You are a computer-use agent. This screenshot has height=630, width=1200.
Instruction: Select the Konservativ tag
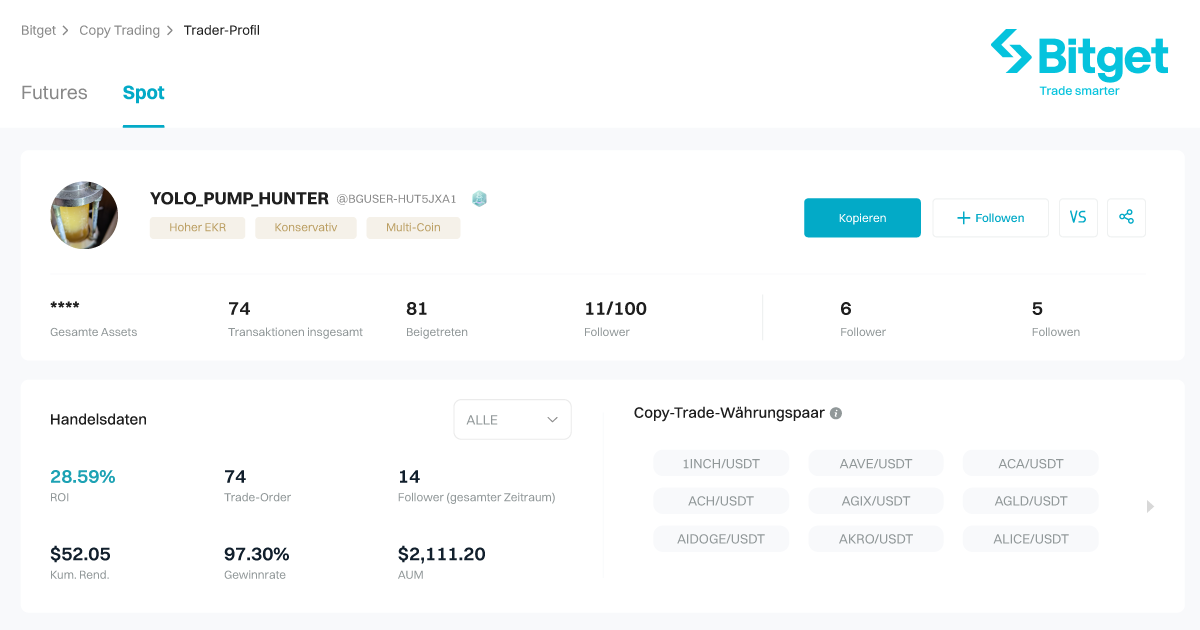click(x=306, y=228)
